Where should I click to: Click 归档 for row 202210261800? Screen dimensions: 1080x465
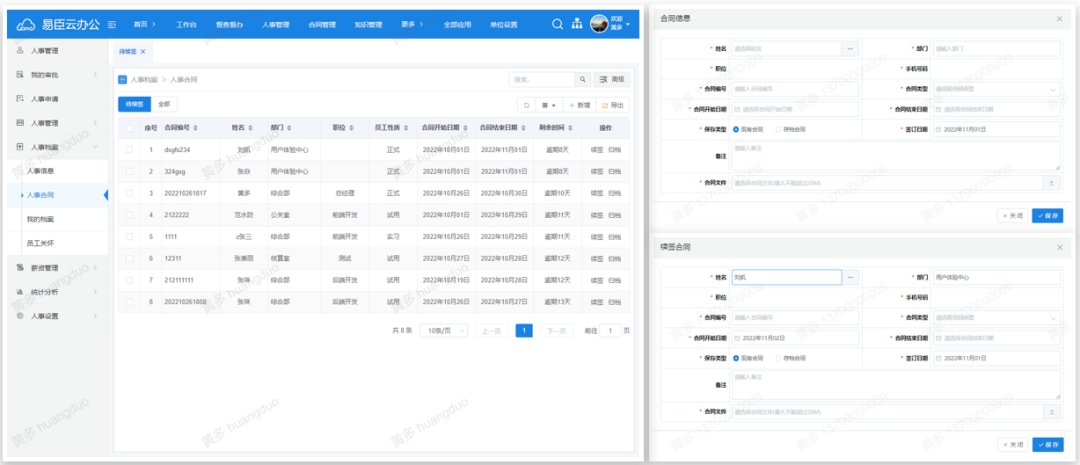point(614,302)
